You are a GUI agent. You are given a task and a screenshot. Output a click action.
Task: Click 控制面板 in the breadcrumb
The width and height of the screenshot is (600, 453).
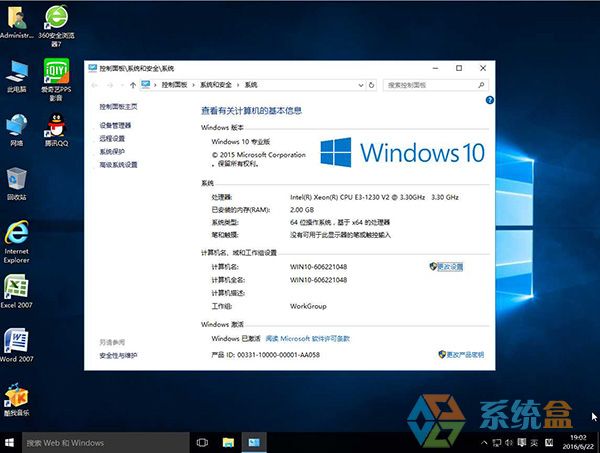(x=174, y=85)
